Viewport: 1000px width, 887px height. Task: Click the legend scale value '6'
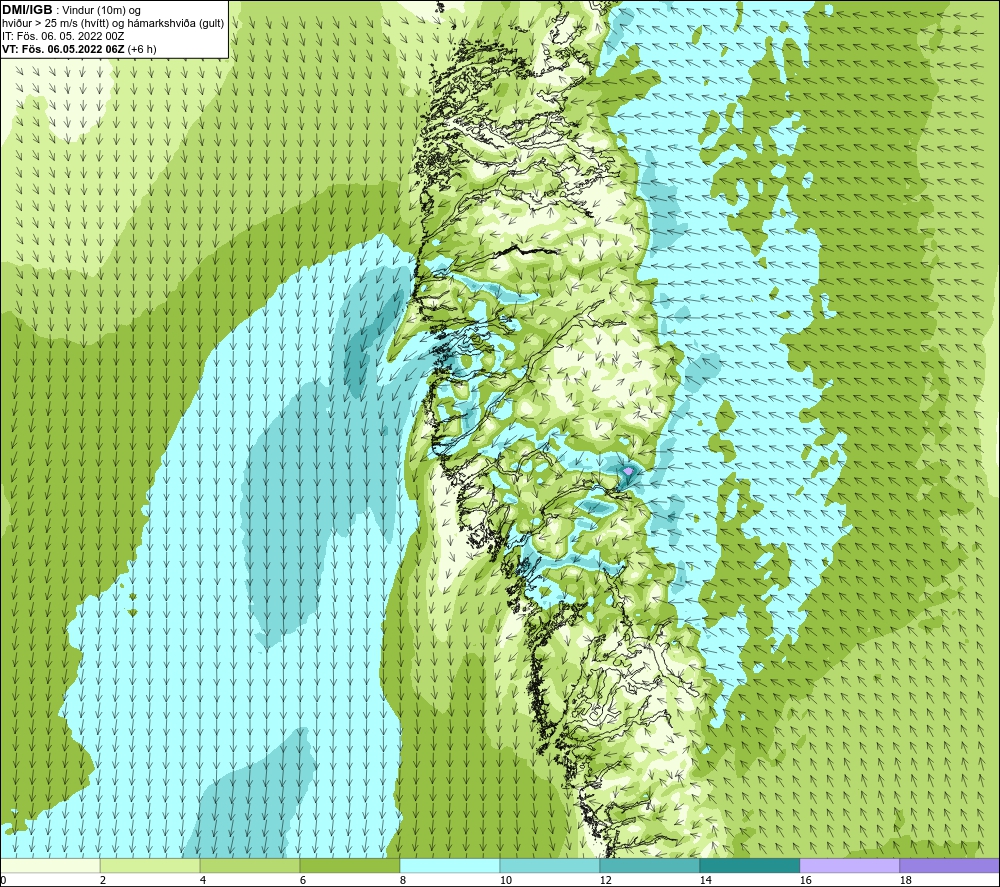pos(302,881)
